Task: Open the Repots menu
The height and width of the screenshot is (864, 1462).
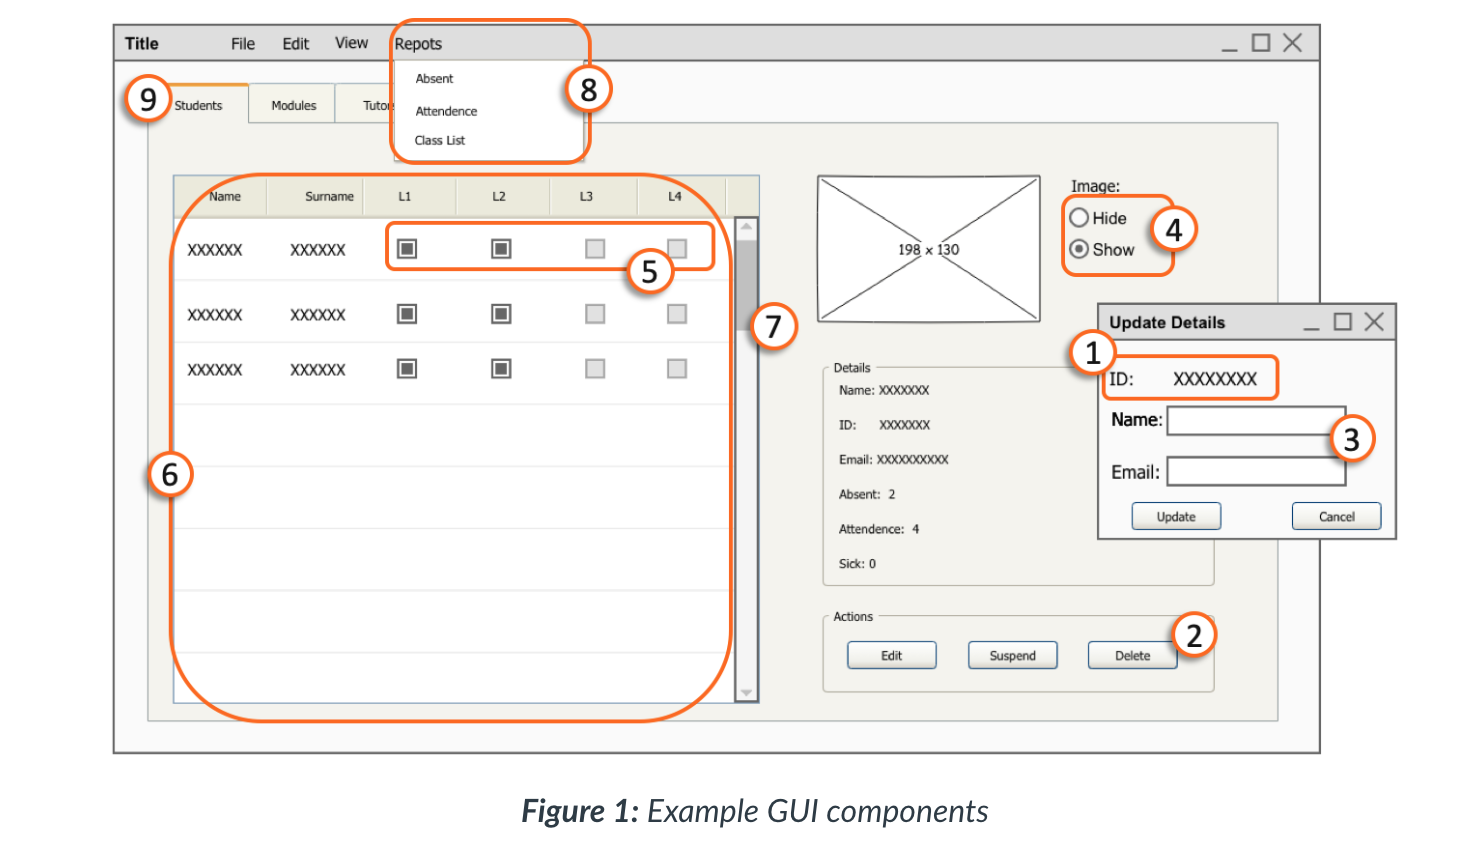Action: tap(418, 44)
